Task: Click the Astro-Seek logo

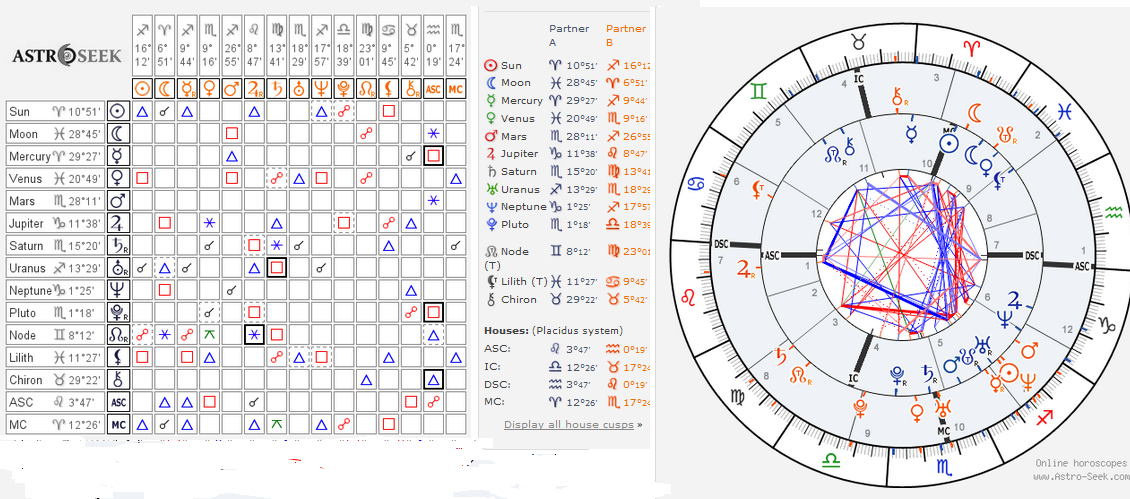Action: 65,55
